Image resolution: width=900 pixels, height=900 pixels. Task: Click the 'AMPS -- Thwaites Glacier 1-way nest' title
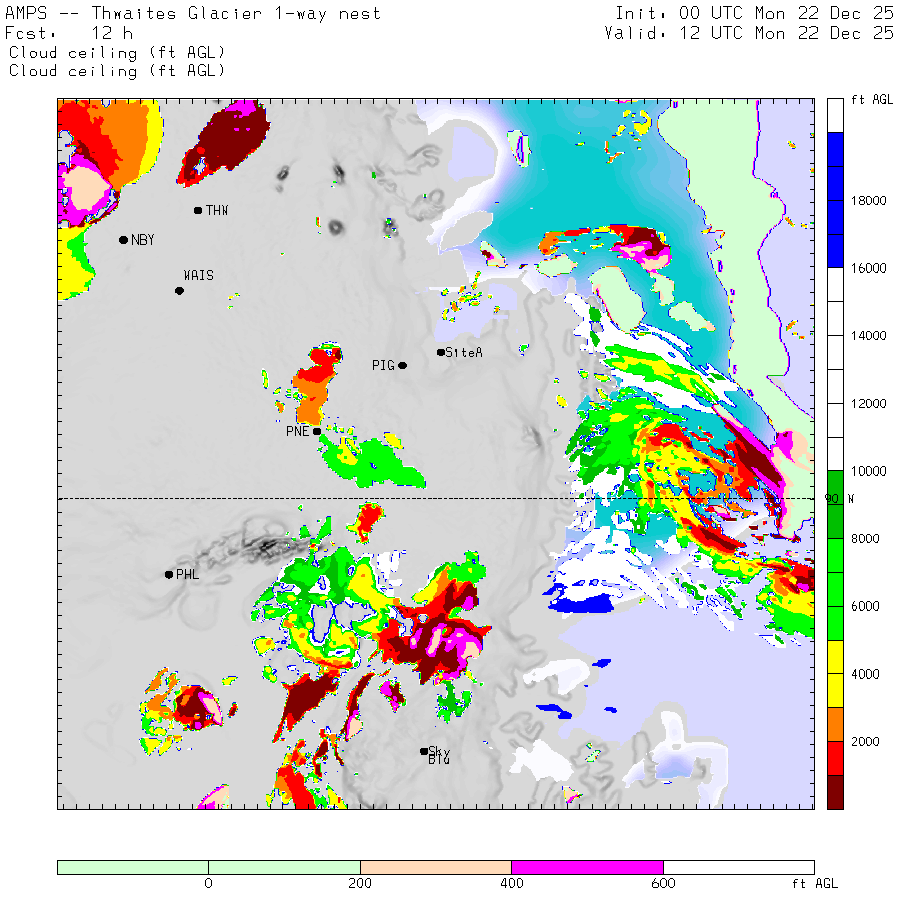tap(193, 13)
